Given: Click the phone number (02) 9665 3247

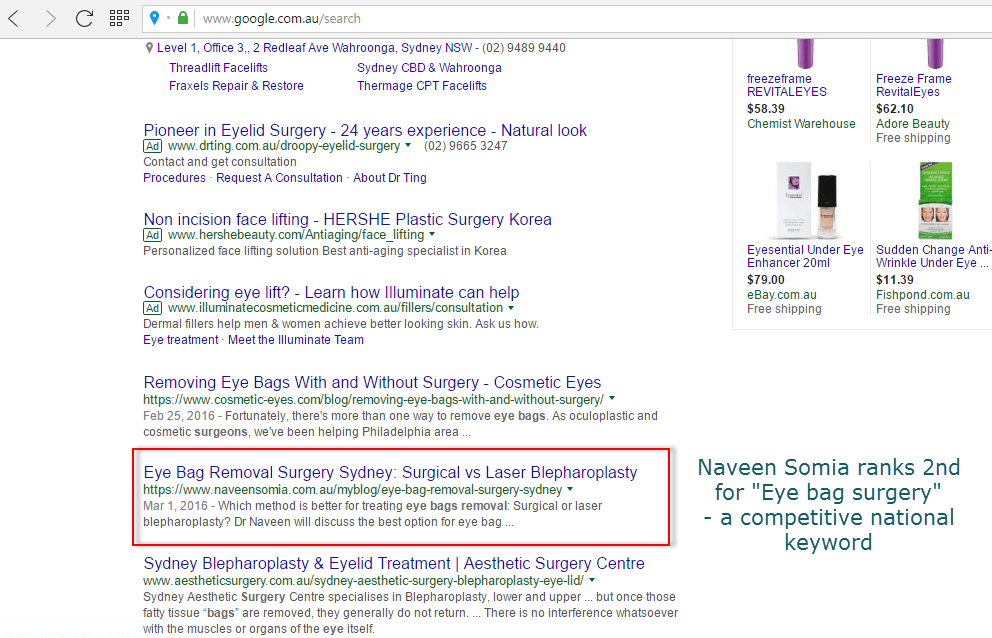Looking at the screenshot, I should point(466,146).
